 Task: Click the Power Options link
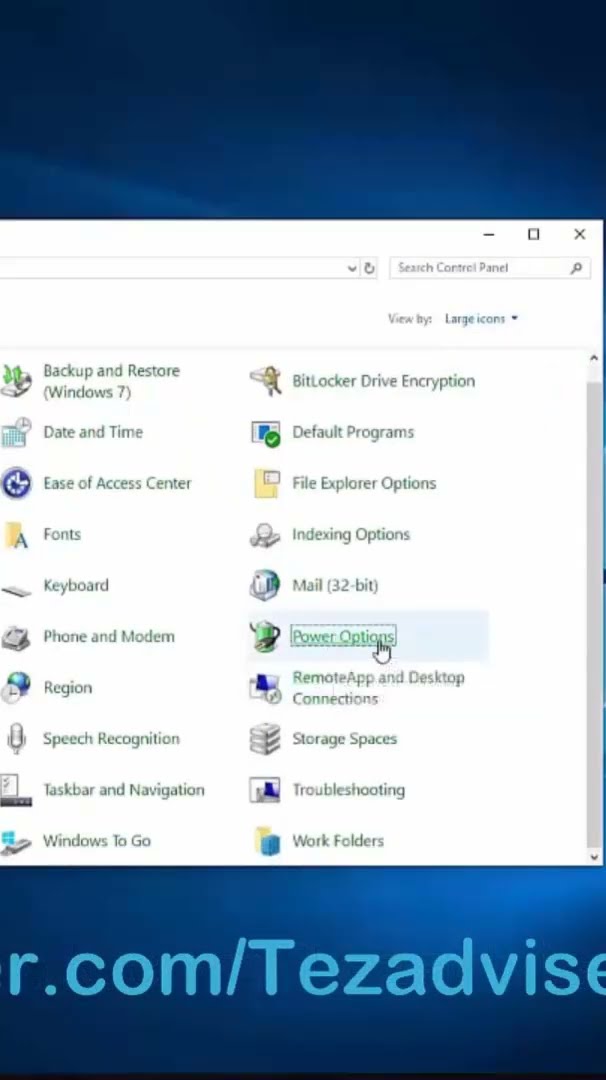(343, 636)
